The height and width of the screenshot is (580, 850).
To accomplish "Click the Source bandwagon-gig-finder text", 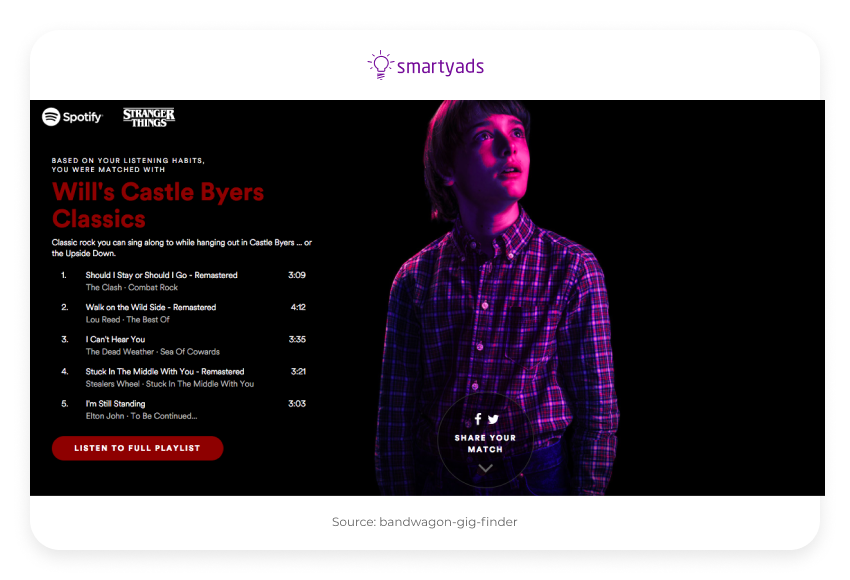I will [x=425, y=521].
